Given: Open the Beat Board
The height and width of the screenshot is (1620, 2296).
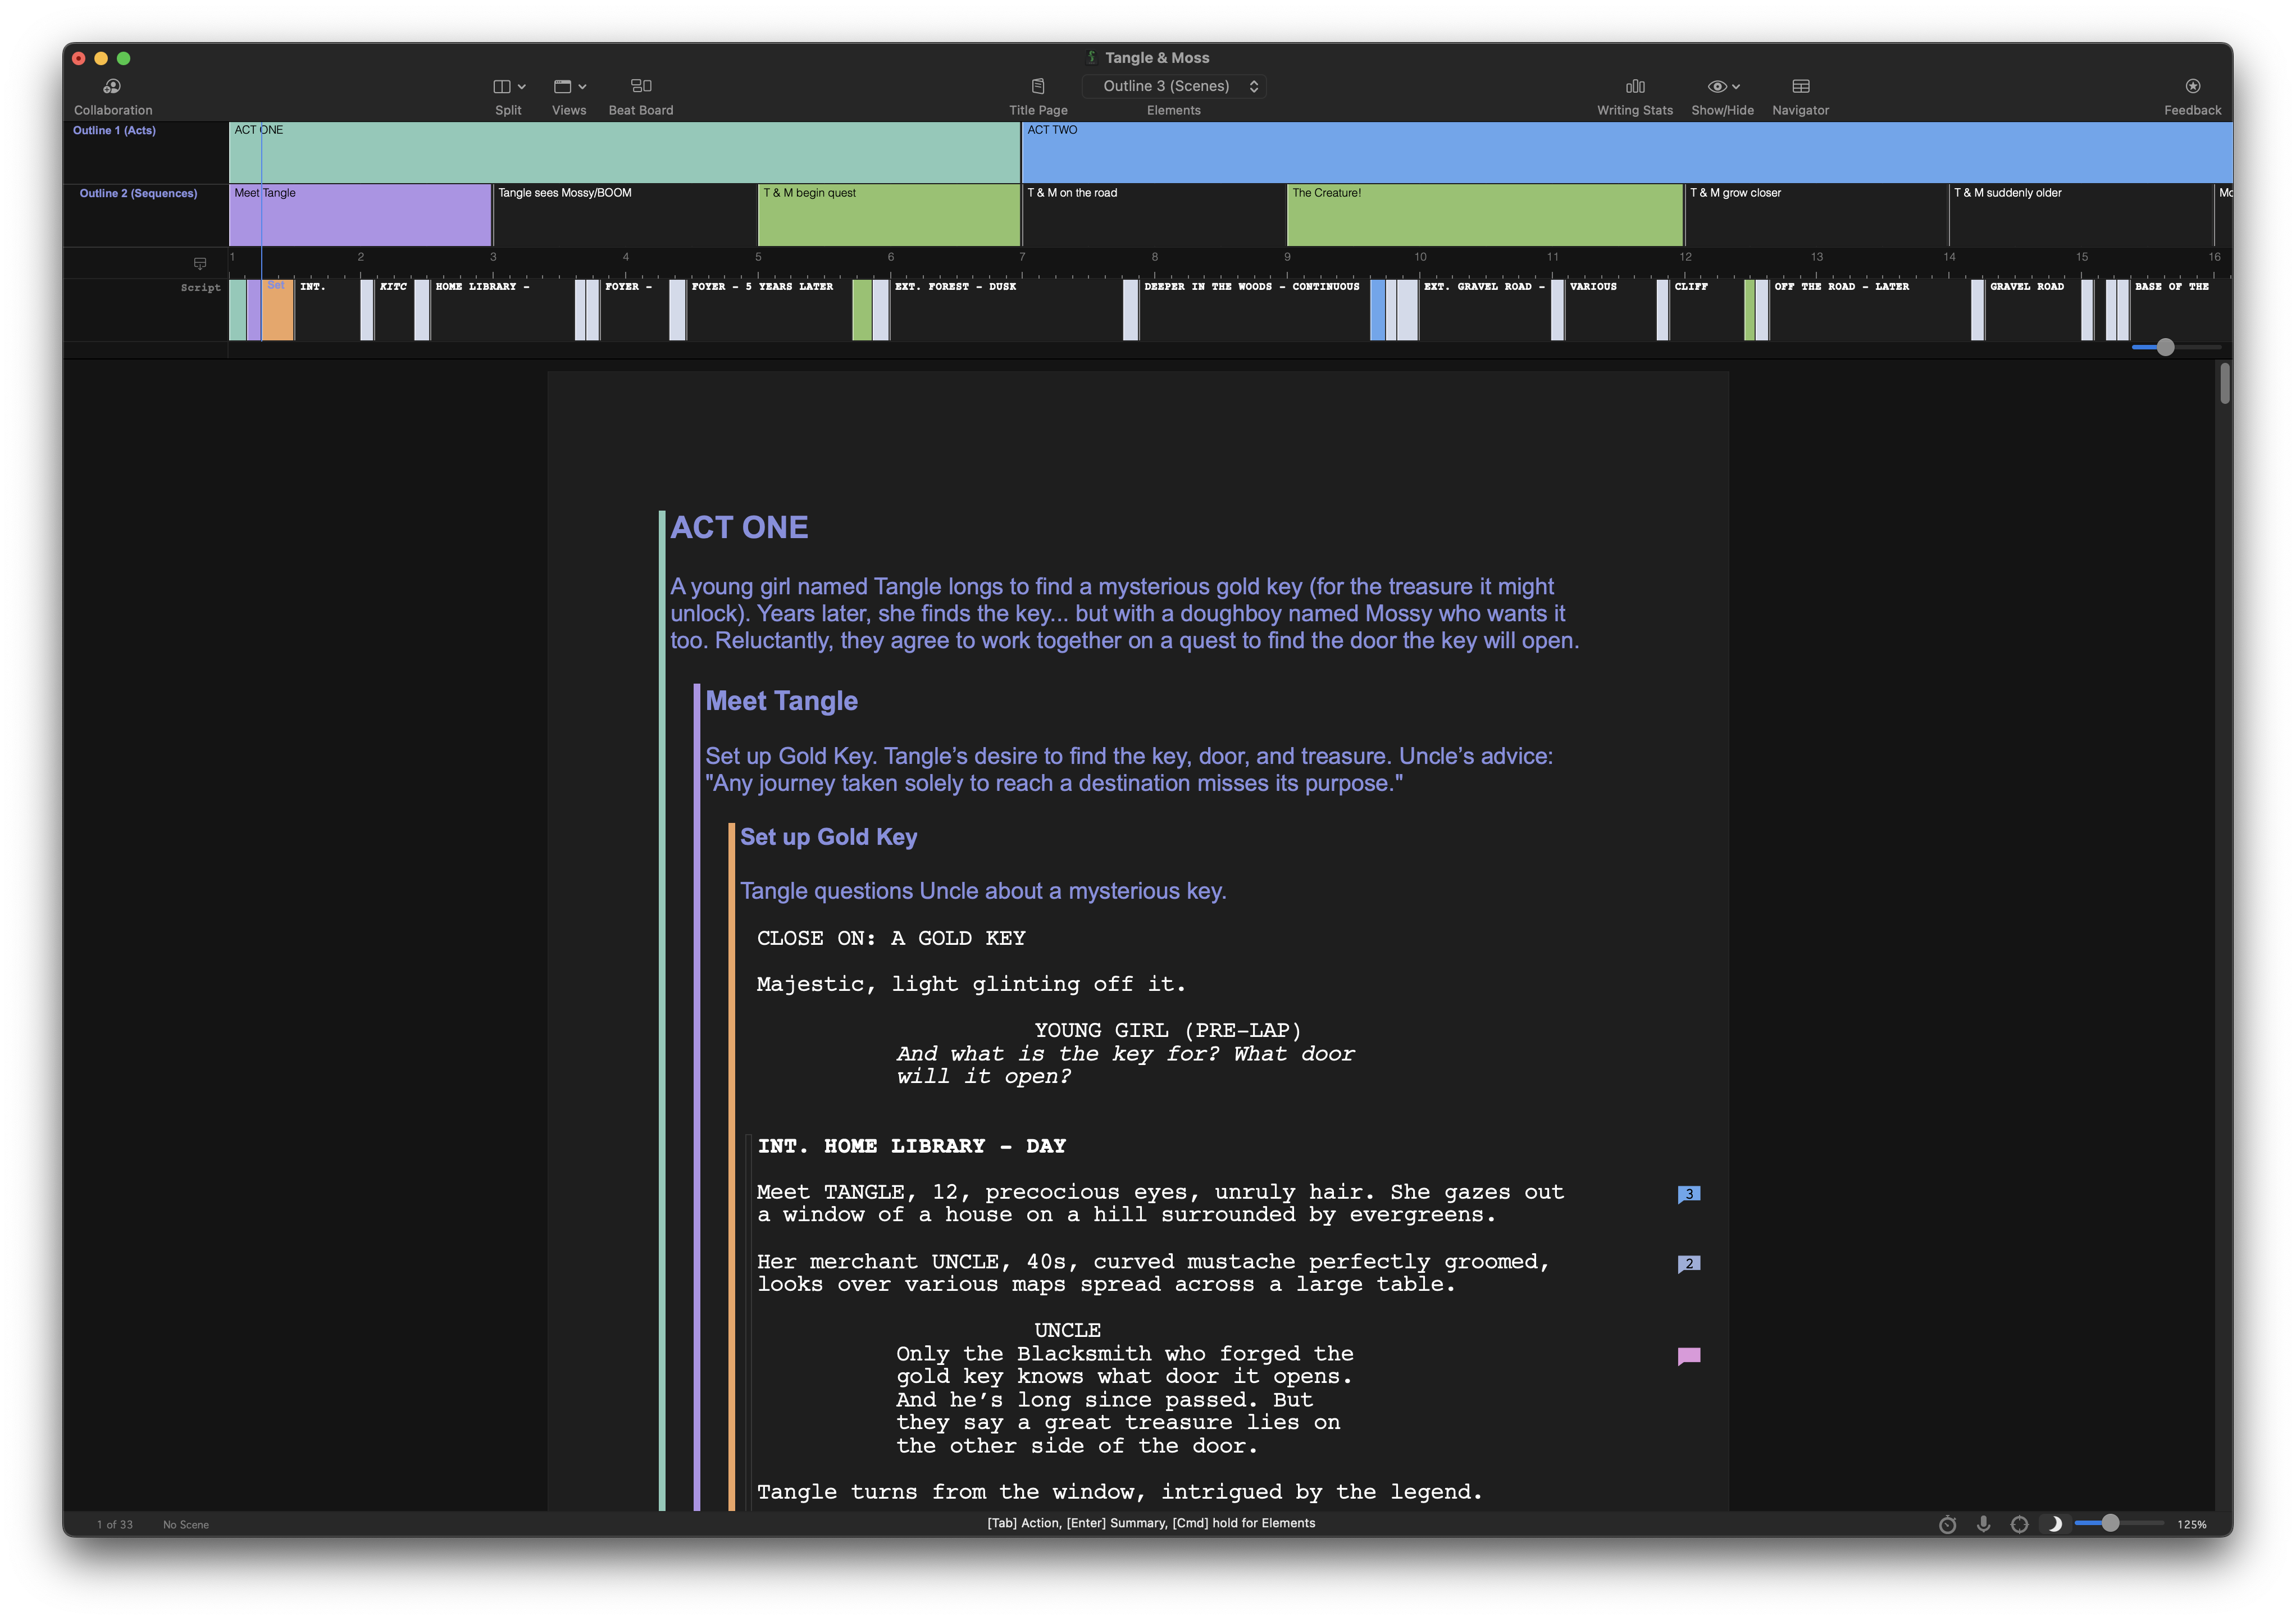Looking at the screenshot, I should tap(641, 95).
